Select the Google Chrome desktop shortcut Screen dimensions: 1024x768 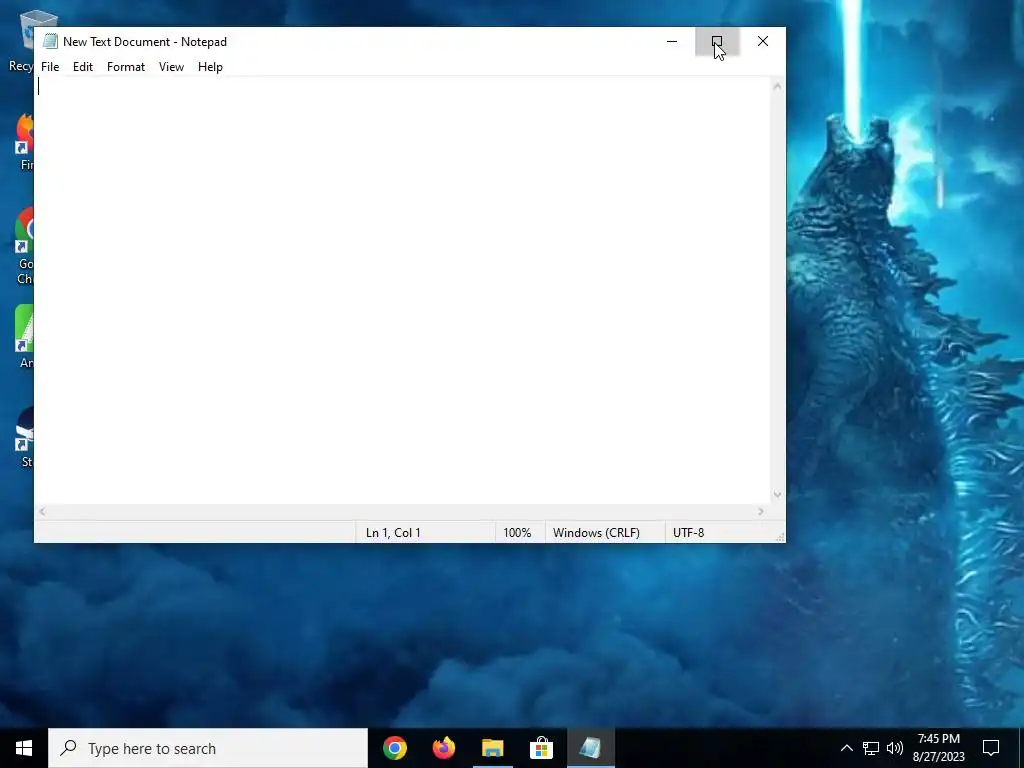(x=25, y=247)
